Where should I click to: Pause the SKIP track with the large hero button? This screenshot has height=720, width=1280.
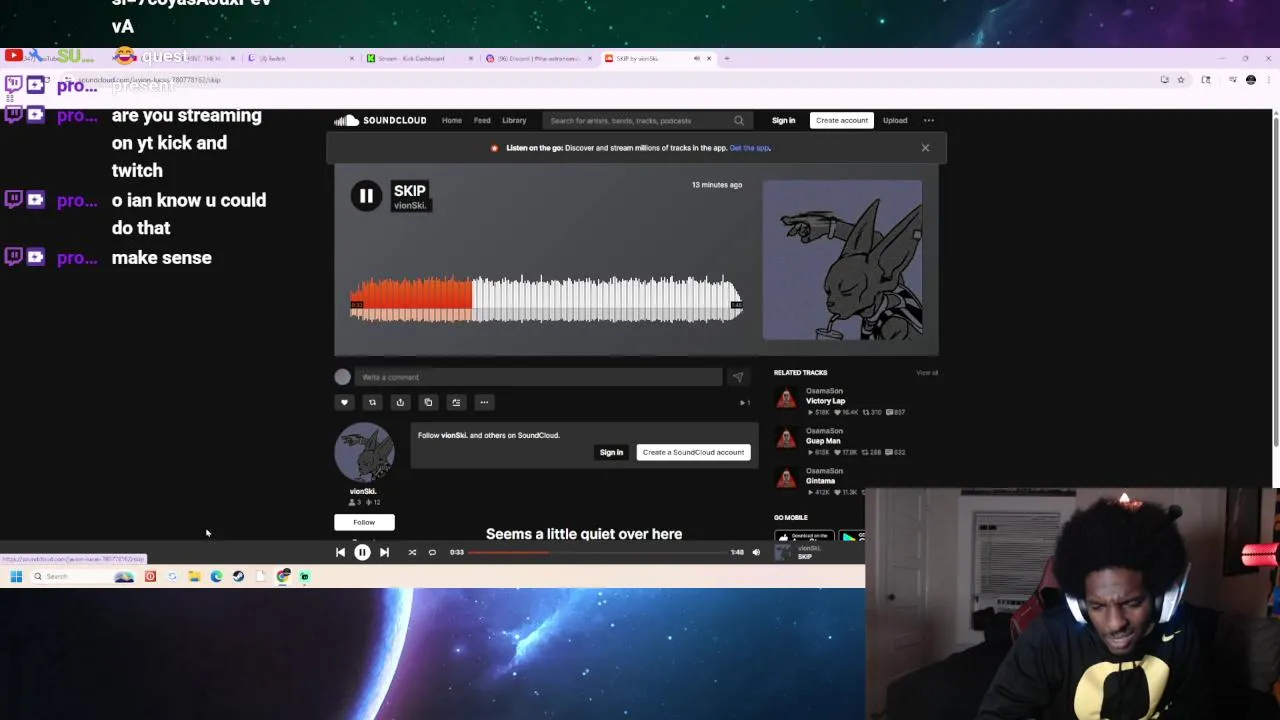(x=366, y=196)
